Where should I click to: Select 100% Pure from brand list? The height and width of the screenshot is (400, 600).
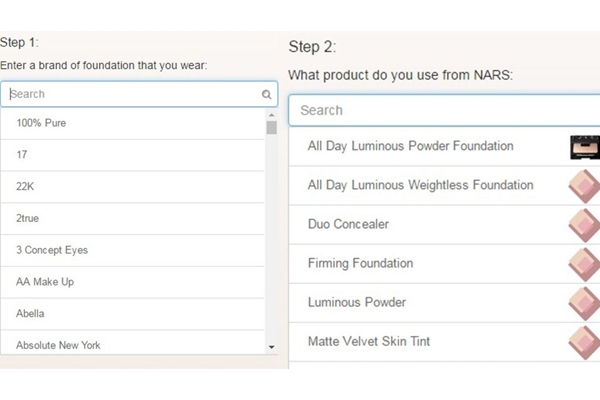(41, 123)
